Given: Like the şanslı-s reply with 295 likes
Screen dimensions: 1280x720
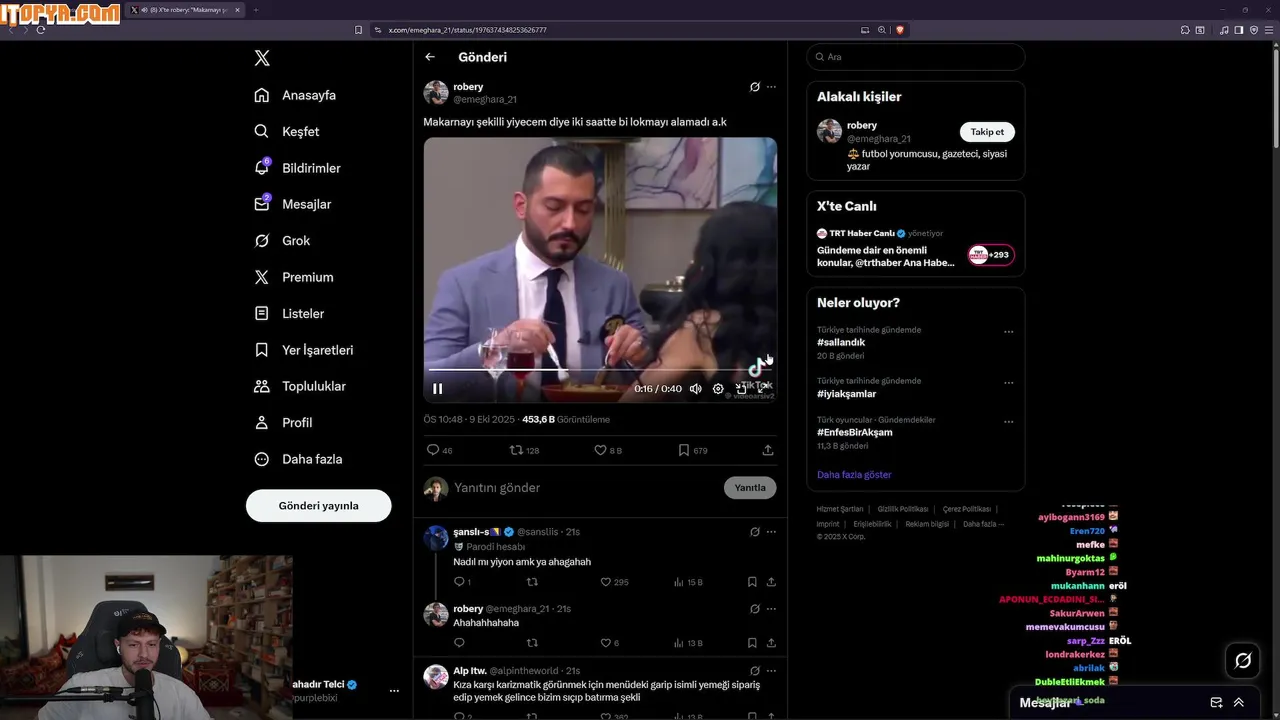Looking at the screenshot, I should pyautogui.click(x=614, y=582).
